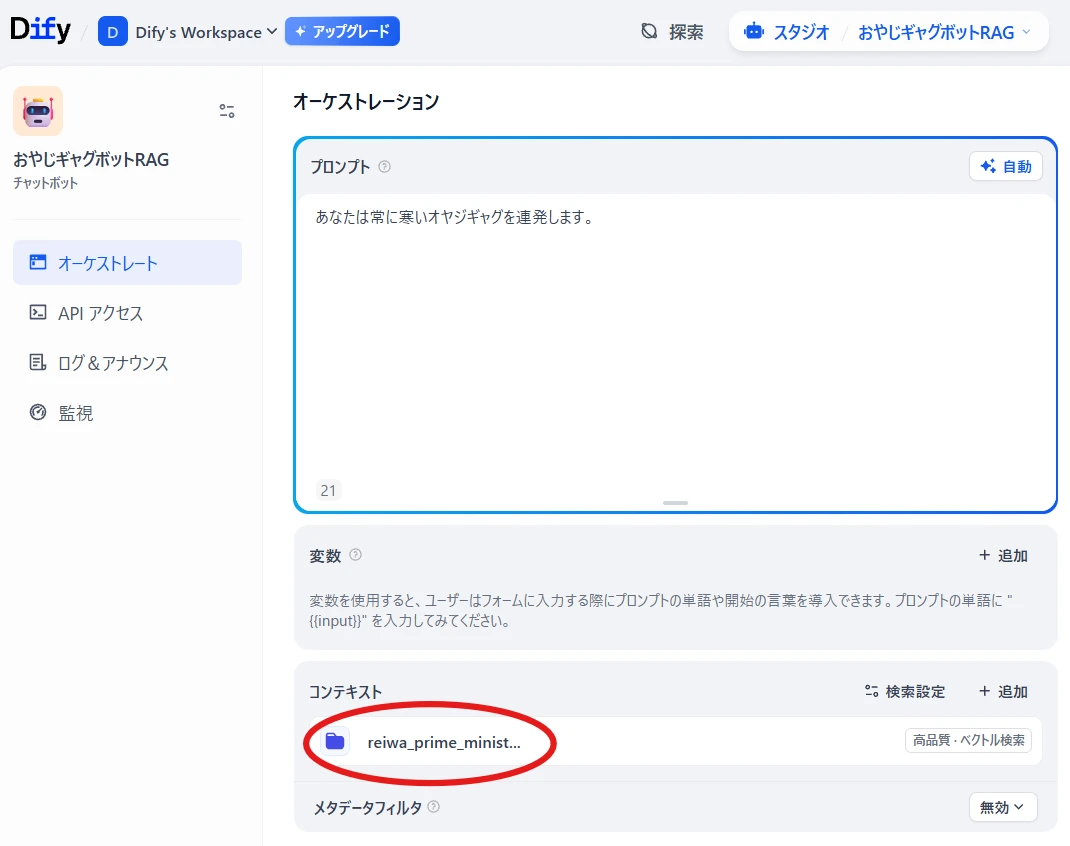
Task: Open ログ＆アナウンス in the sidebar
Action: pos(112,363)
